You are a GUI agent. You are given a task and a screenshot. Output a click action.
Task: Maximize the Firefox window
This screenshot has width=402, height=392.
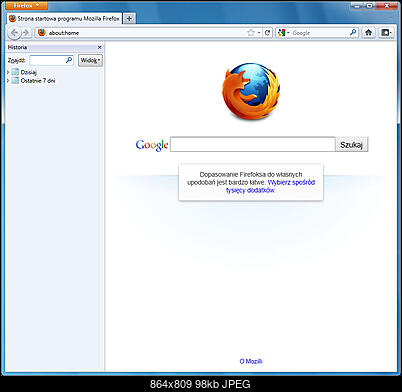[370, 5]
